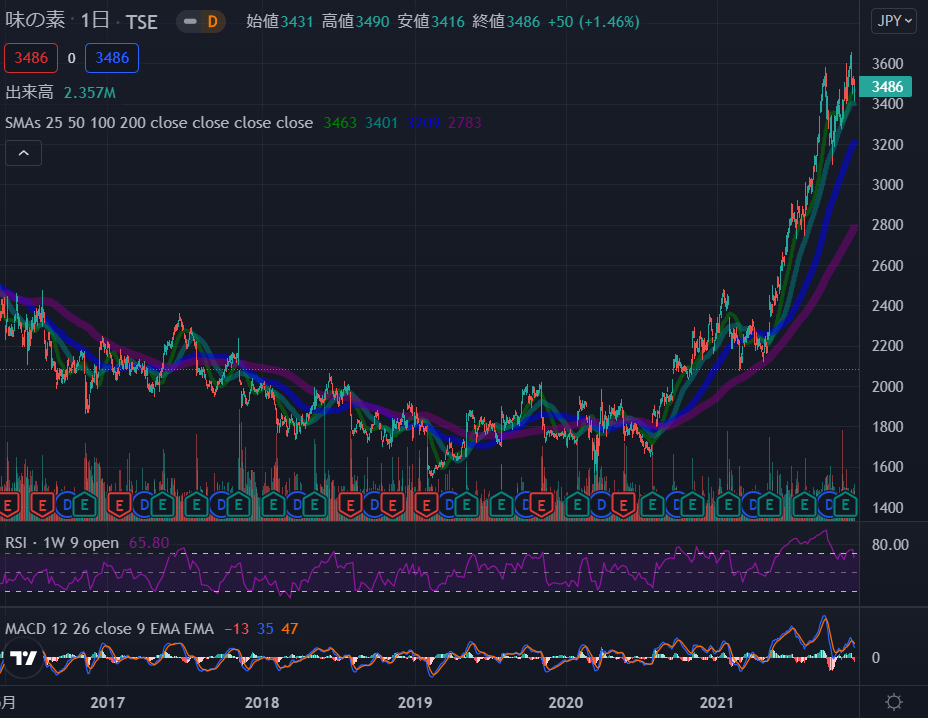Click the 1日 interval label
The image size is (928, 718).
click(x=95, y=21)
